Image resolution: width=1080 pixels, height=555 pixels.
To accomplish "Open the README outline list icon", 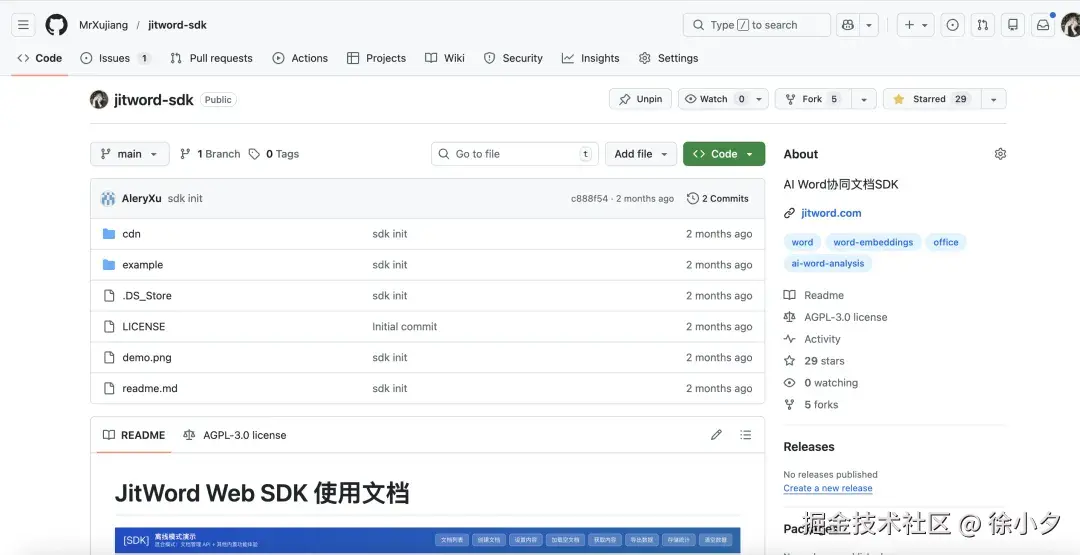I will (x=745, y=434).
